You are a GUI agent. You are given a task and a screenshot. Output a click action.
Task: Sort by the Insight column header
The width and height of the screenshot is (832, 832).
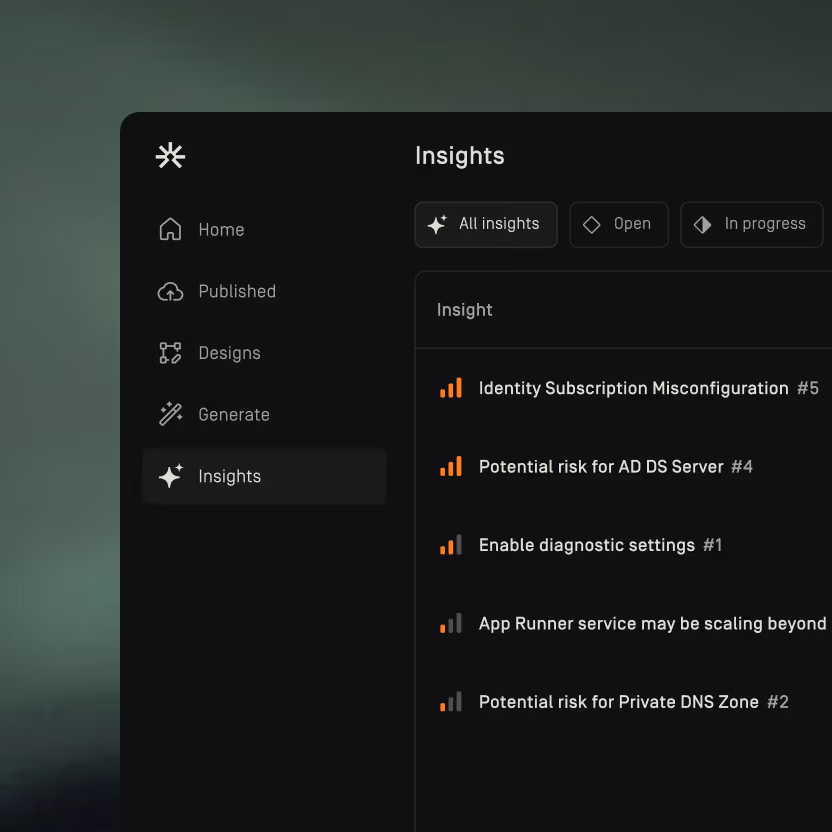(464, 310)
